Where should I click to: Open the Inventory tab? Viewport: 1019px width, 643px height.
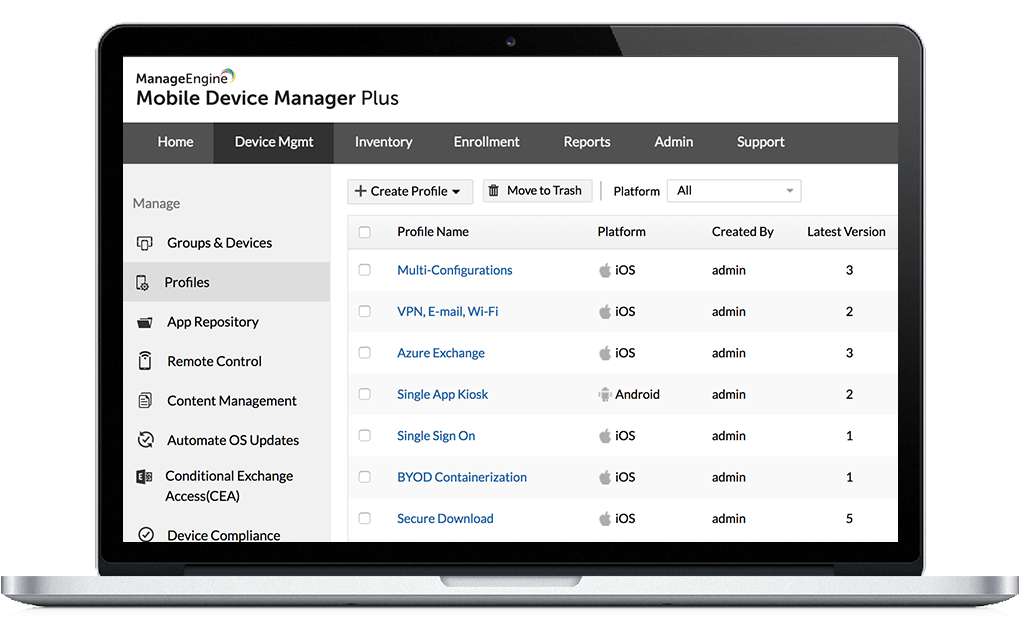[x=383, y=142]
